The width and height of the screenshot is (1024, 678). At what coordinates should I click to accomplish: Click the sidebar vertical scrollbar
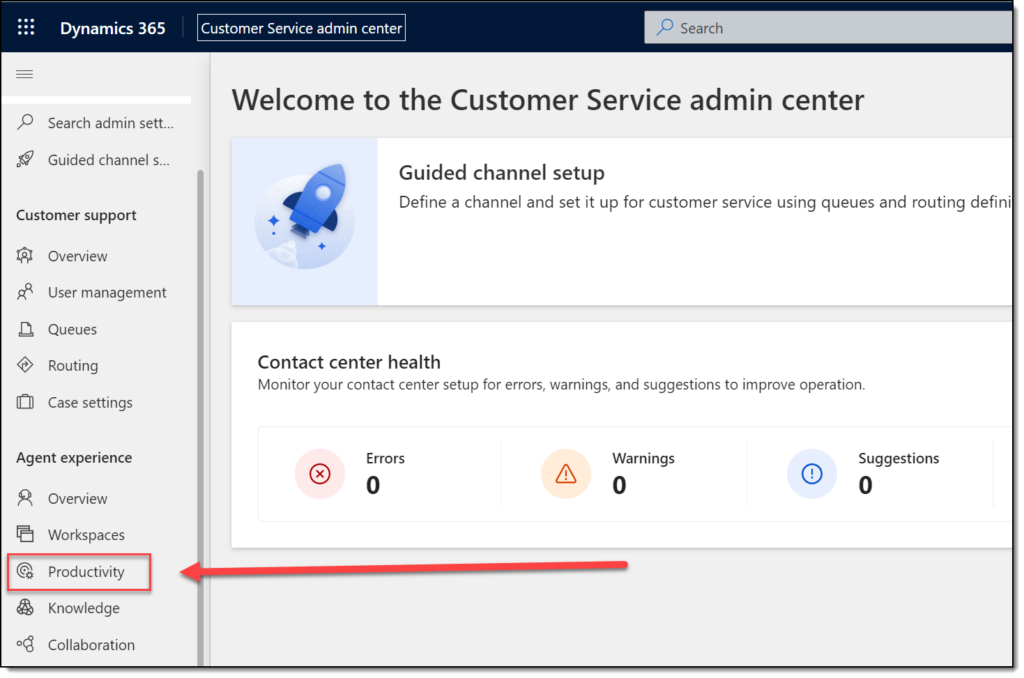(200, 418)
